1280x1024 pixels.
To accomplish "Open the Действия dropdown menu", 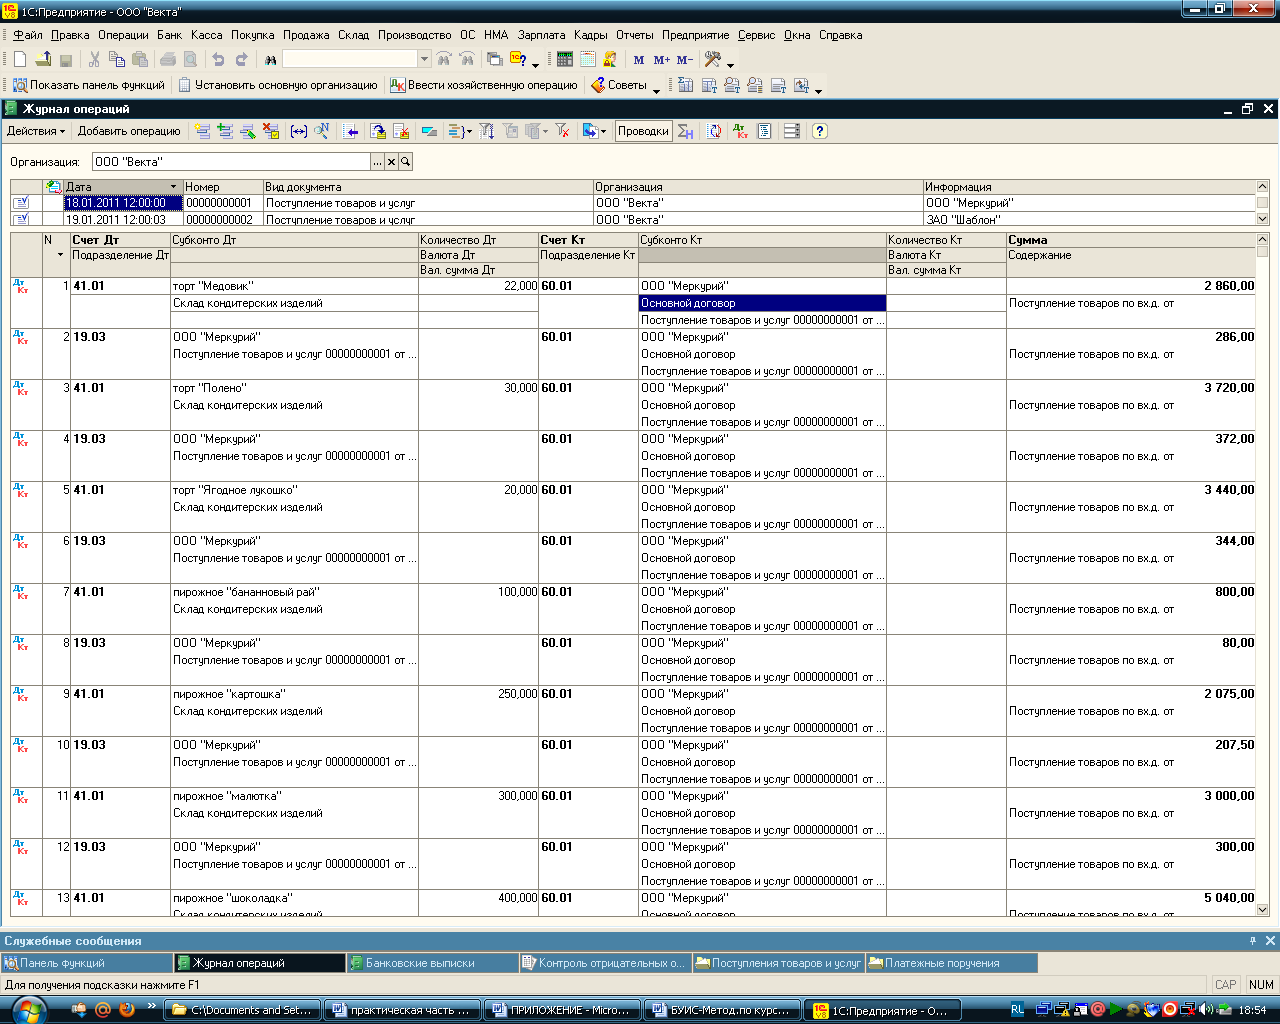I will tap(36, 131).
